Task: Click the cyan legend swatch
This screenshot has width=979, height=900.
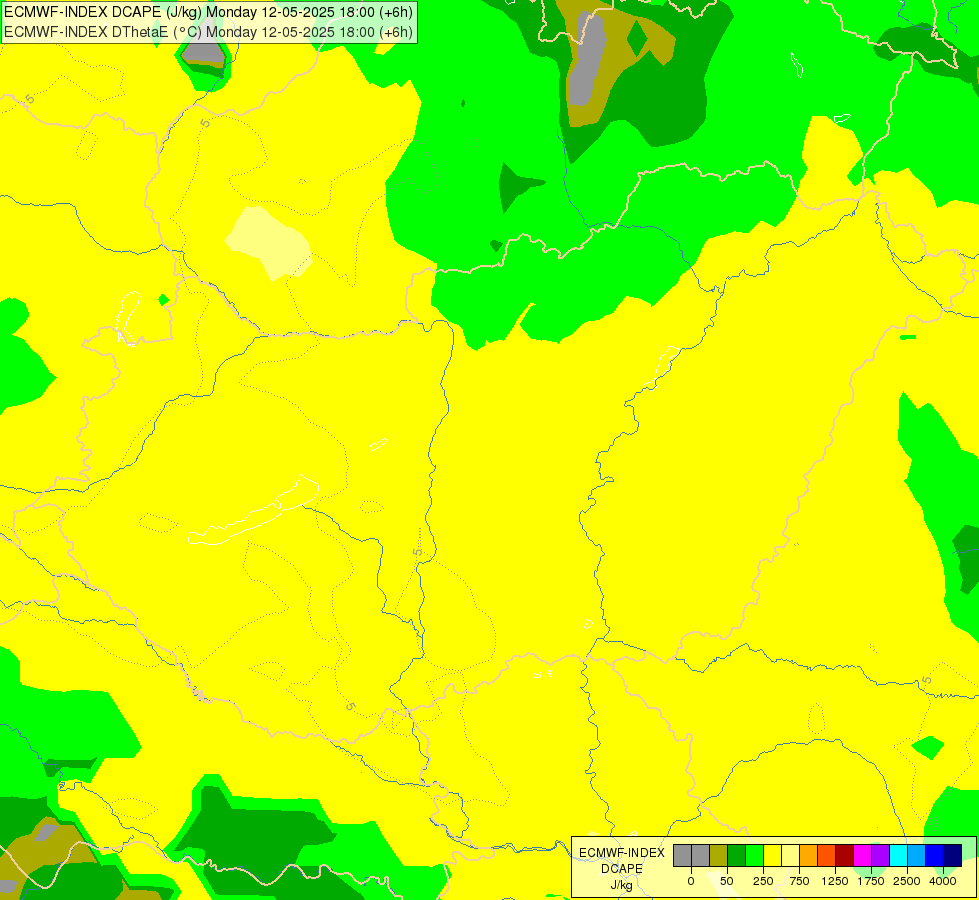Action: click(x=898, y=855)
